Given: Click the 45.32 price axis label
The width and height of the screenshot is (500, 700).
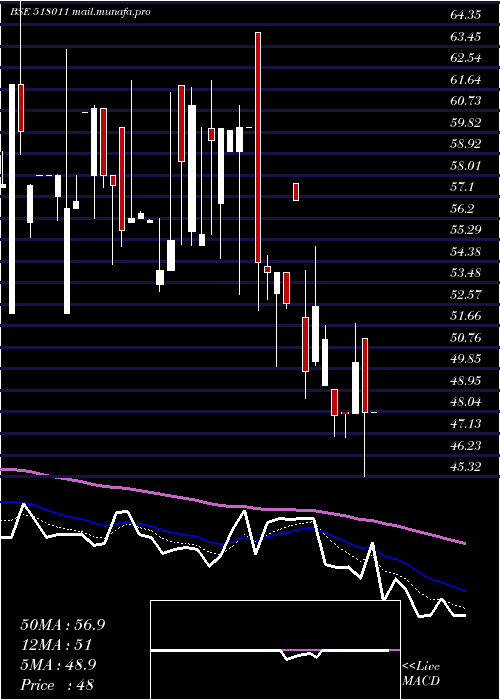Looking at the screenshot, I should (x=466, y=467).
